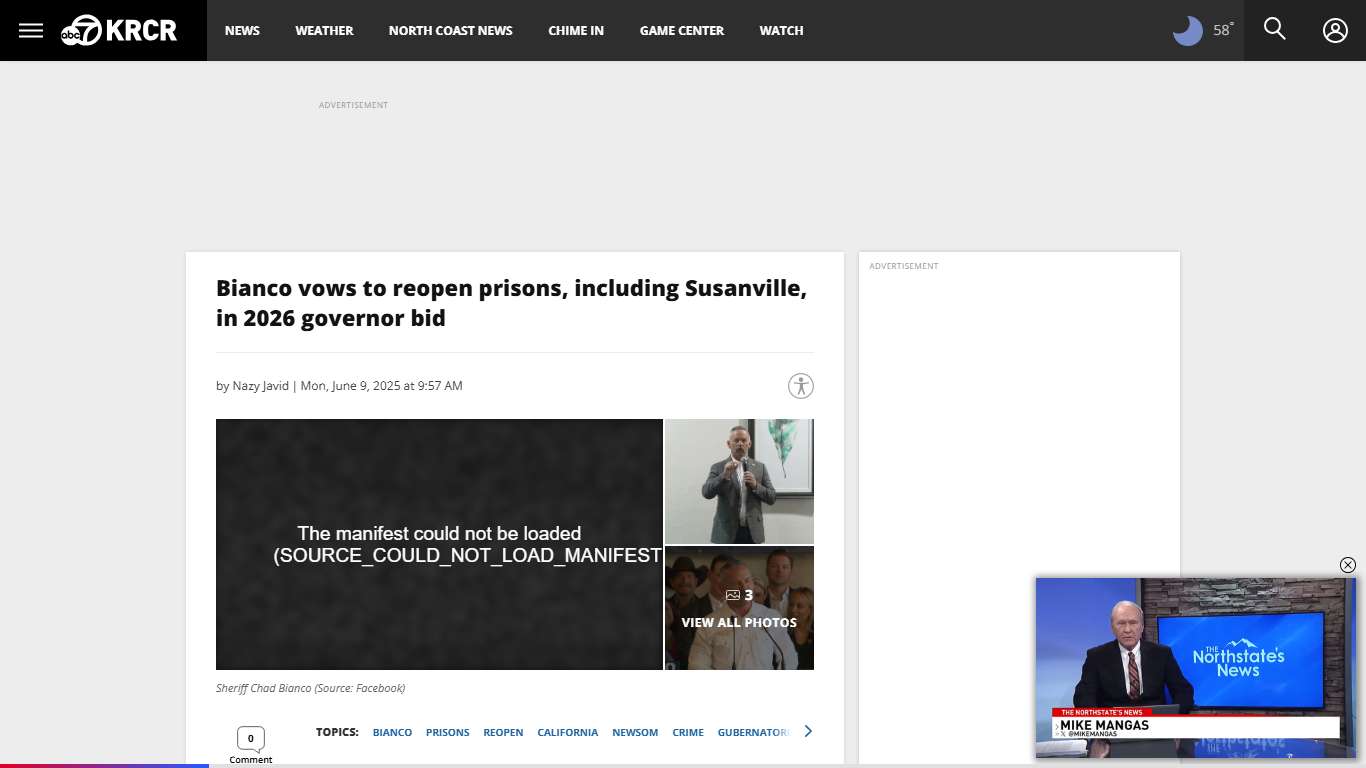Open Game Center nav item
The height and width of the screenshot is (768, 1366).
click(x=681, y=31)
